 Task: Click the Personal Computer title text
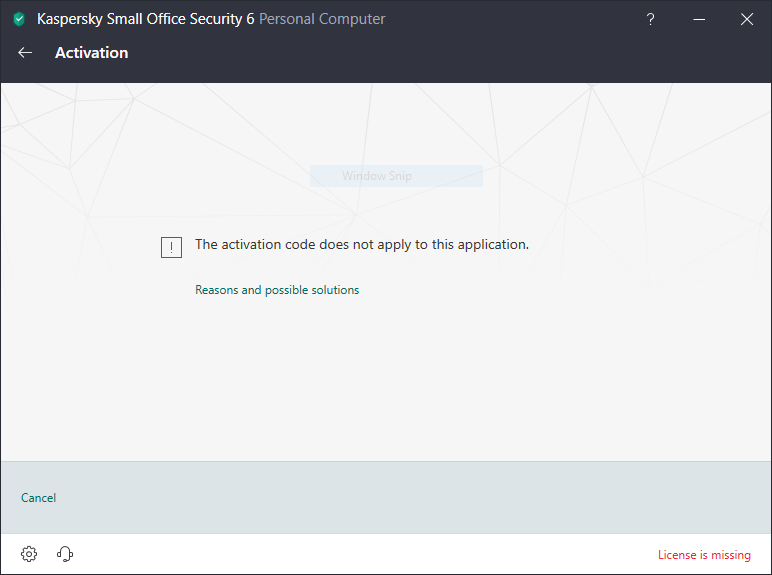[x=322, y=19]
